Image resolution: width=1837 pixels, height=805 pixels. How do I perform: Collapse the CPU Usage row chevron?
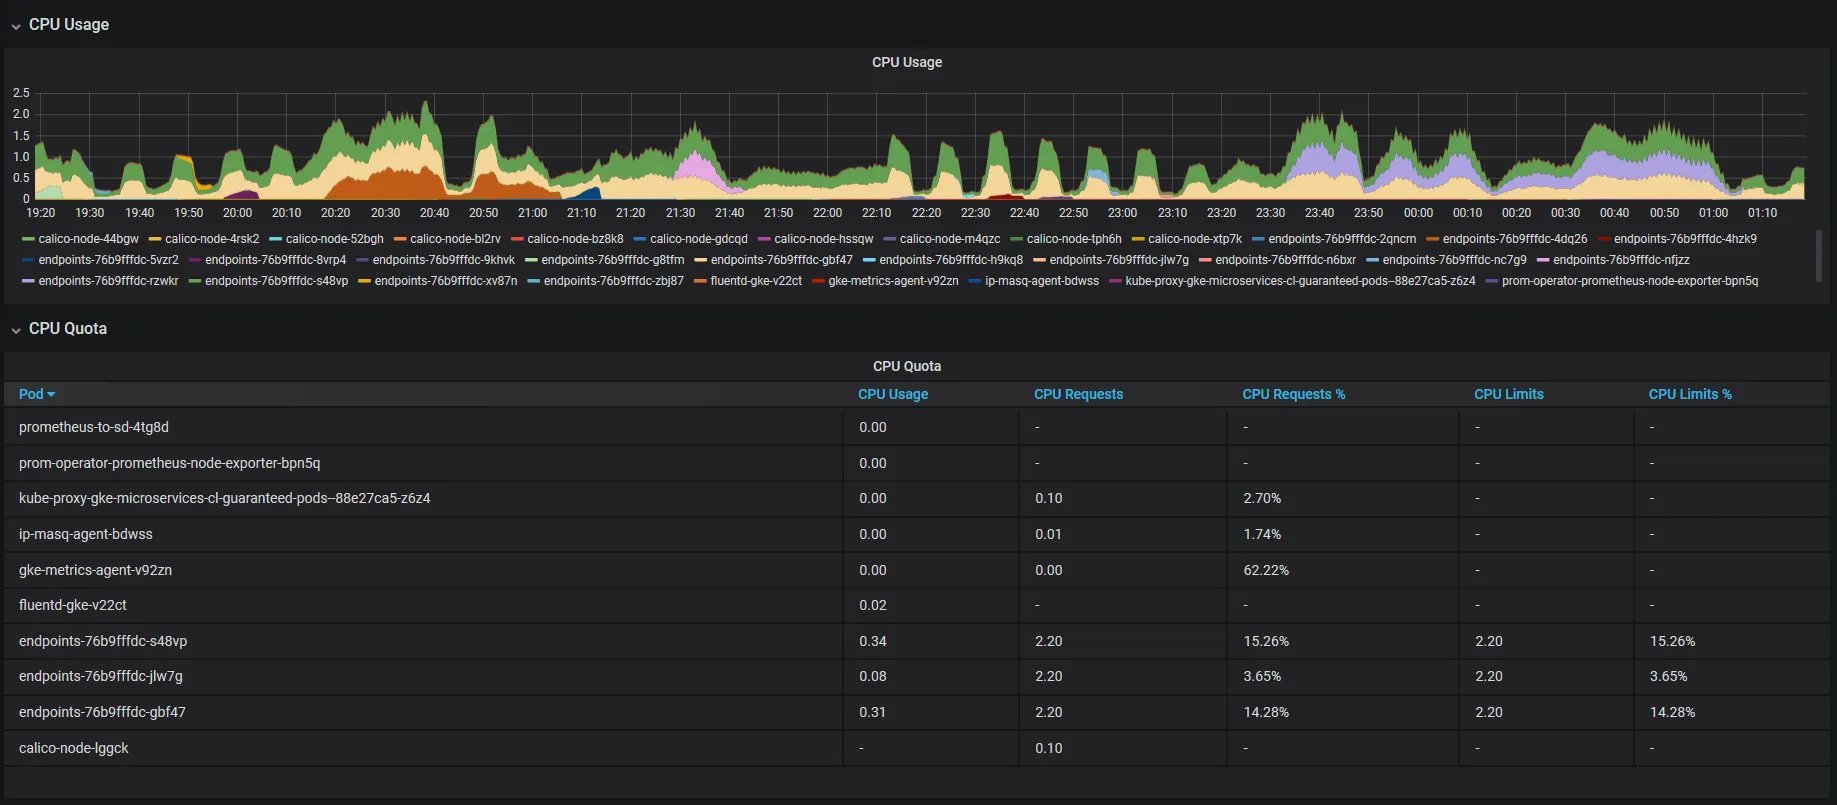click(x=15, y=26)
